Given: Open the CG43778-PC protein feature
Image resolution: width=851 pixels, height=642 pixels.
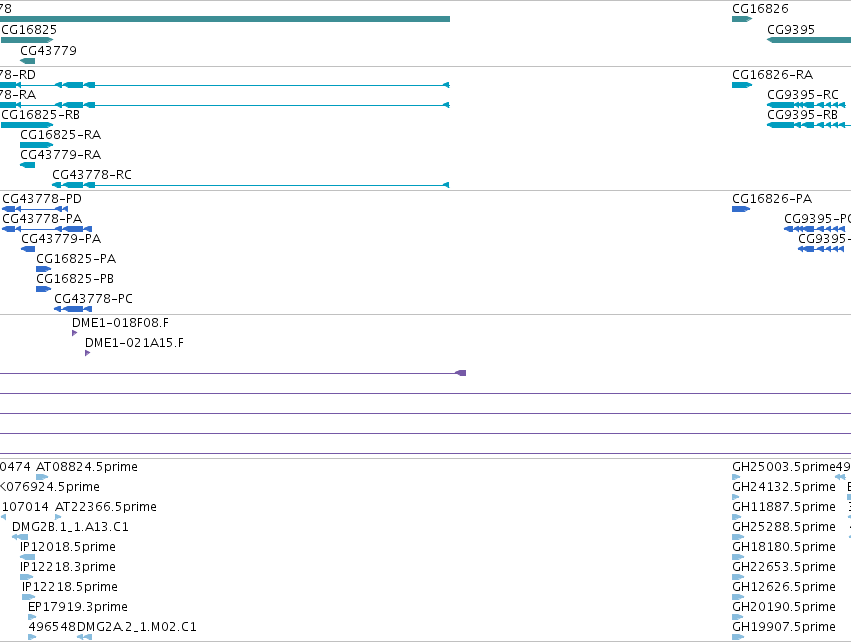Looking at the screenshot, I should [x=73, y=309].
